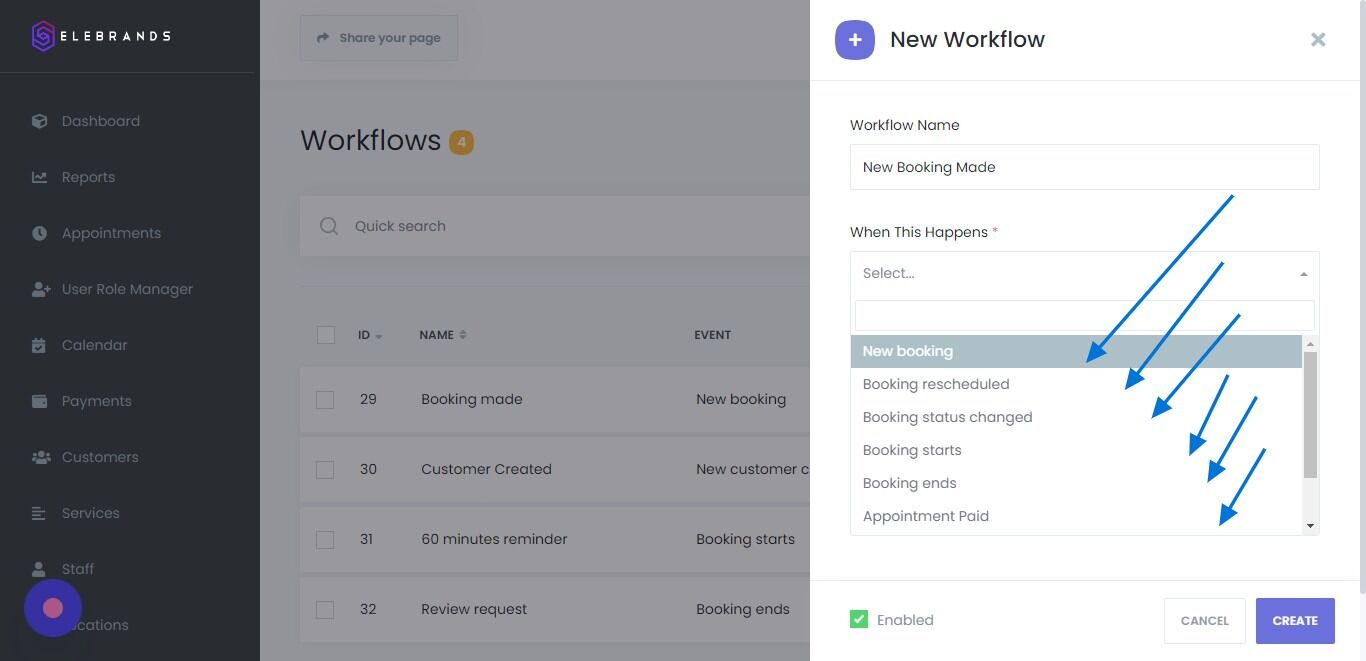1366x661 pixels.
Task: Check the row 29 Booking made checkbox
Action: tap(325, 399)
